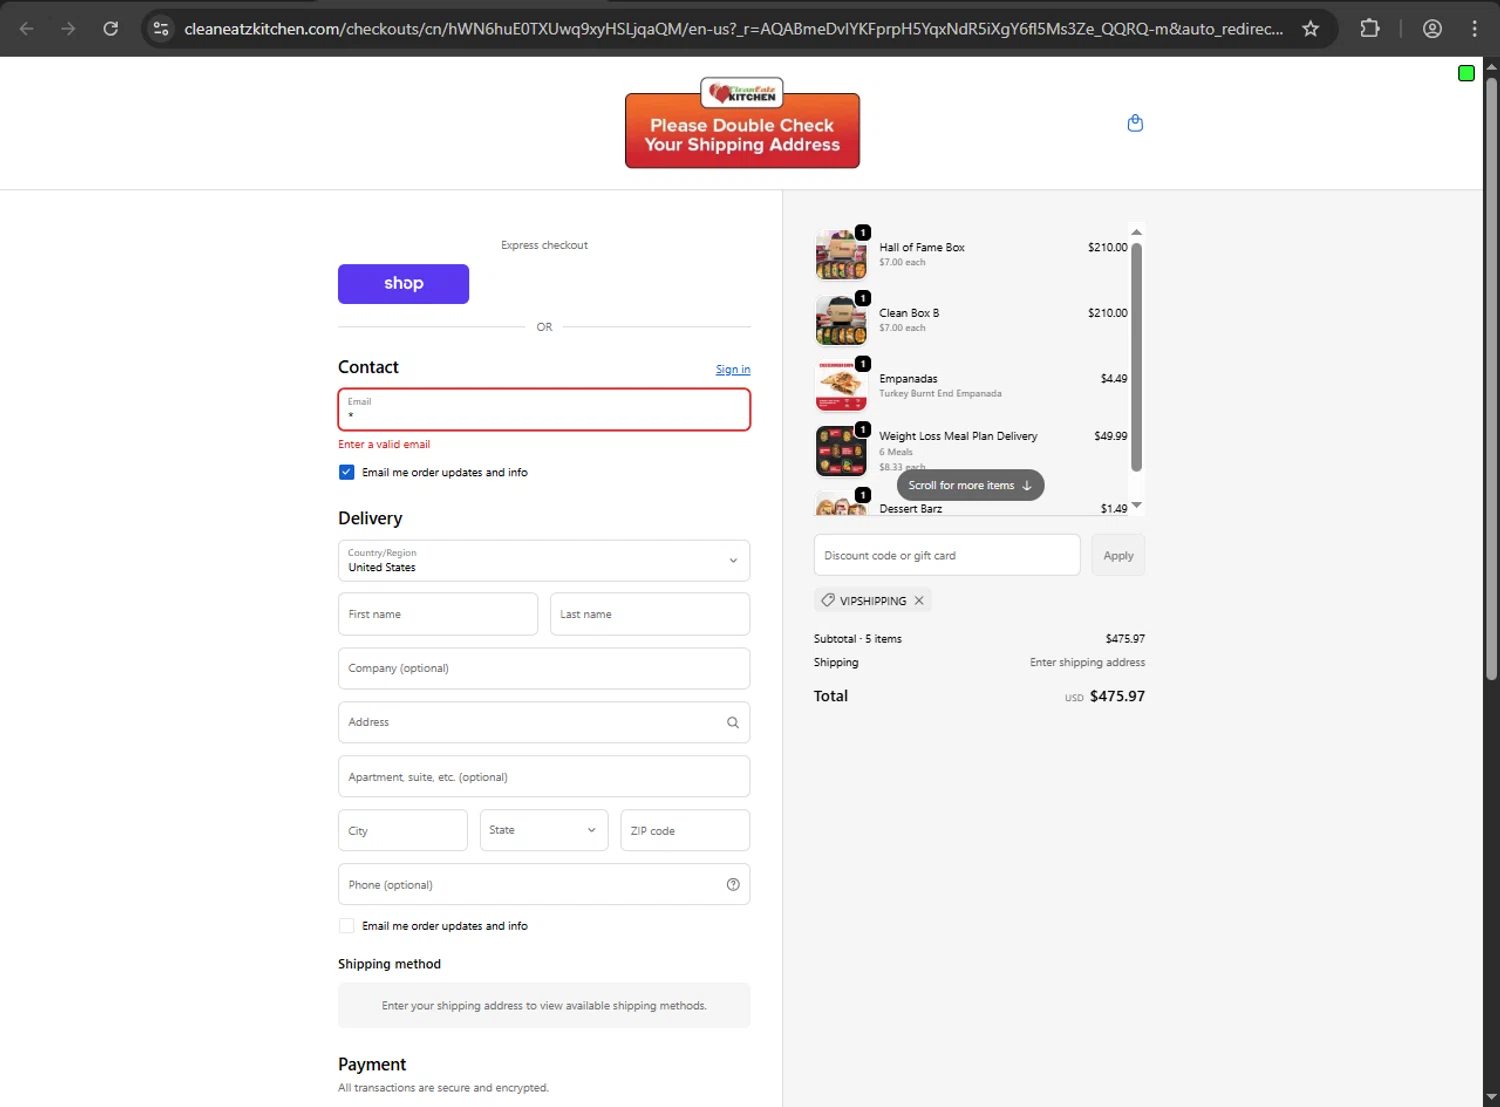Screen dimensions: 1500x1107
Task: Focus the Company (optional) field
Action: click(544, 668)
